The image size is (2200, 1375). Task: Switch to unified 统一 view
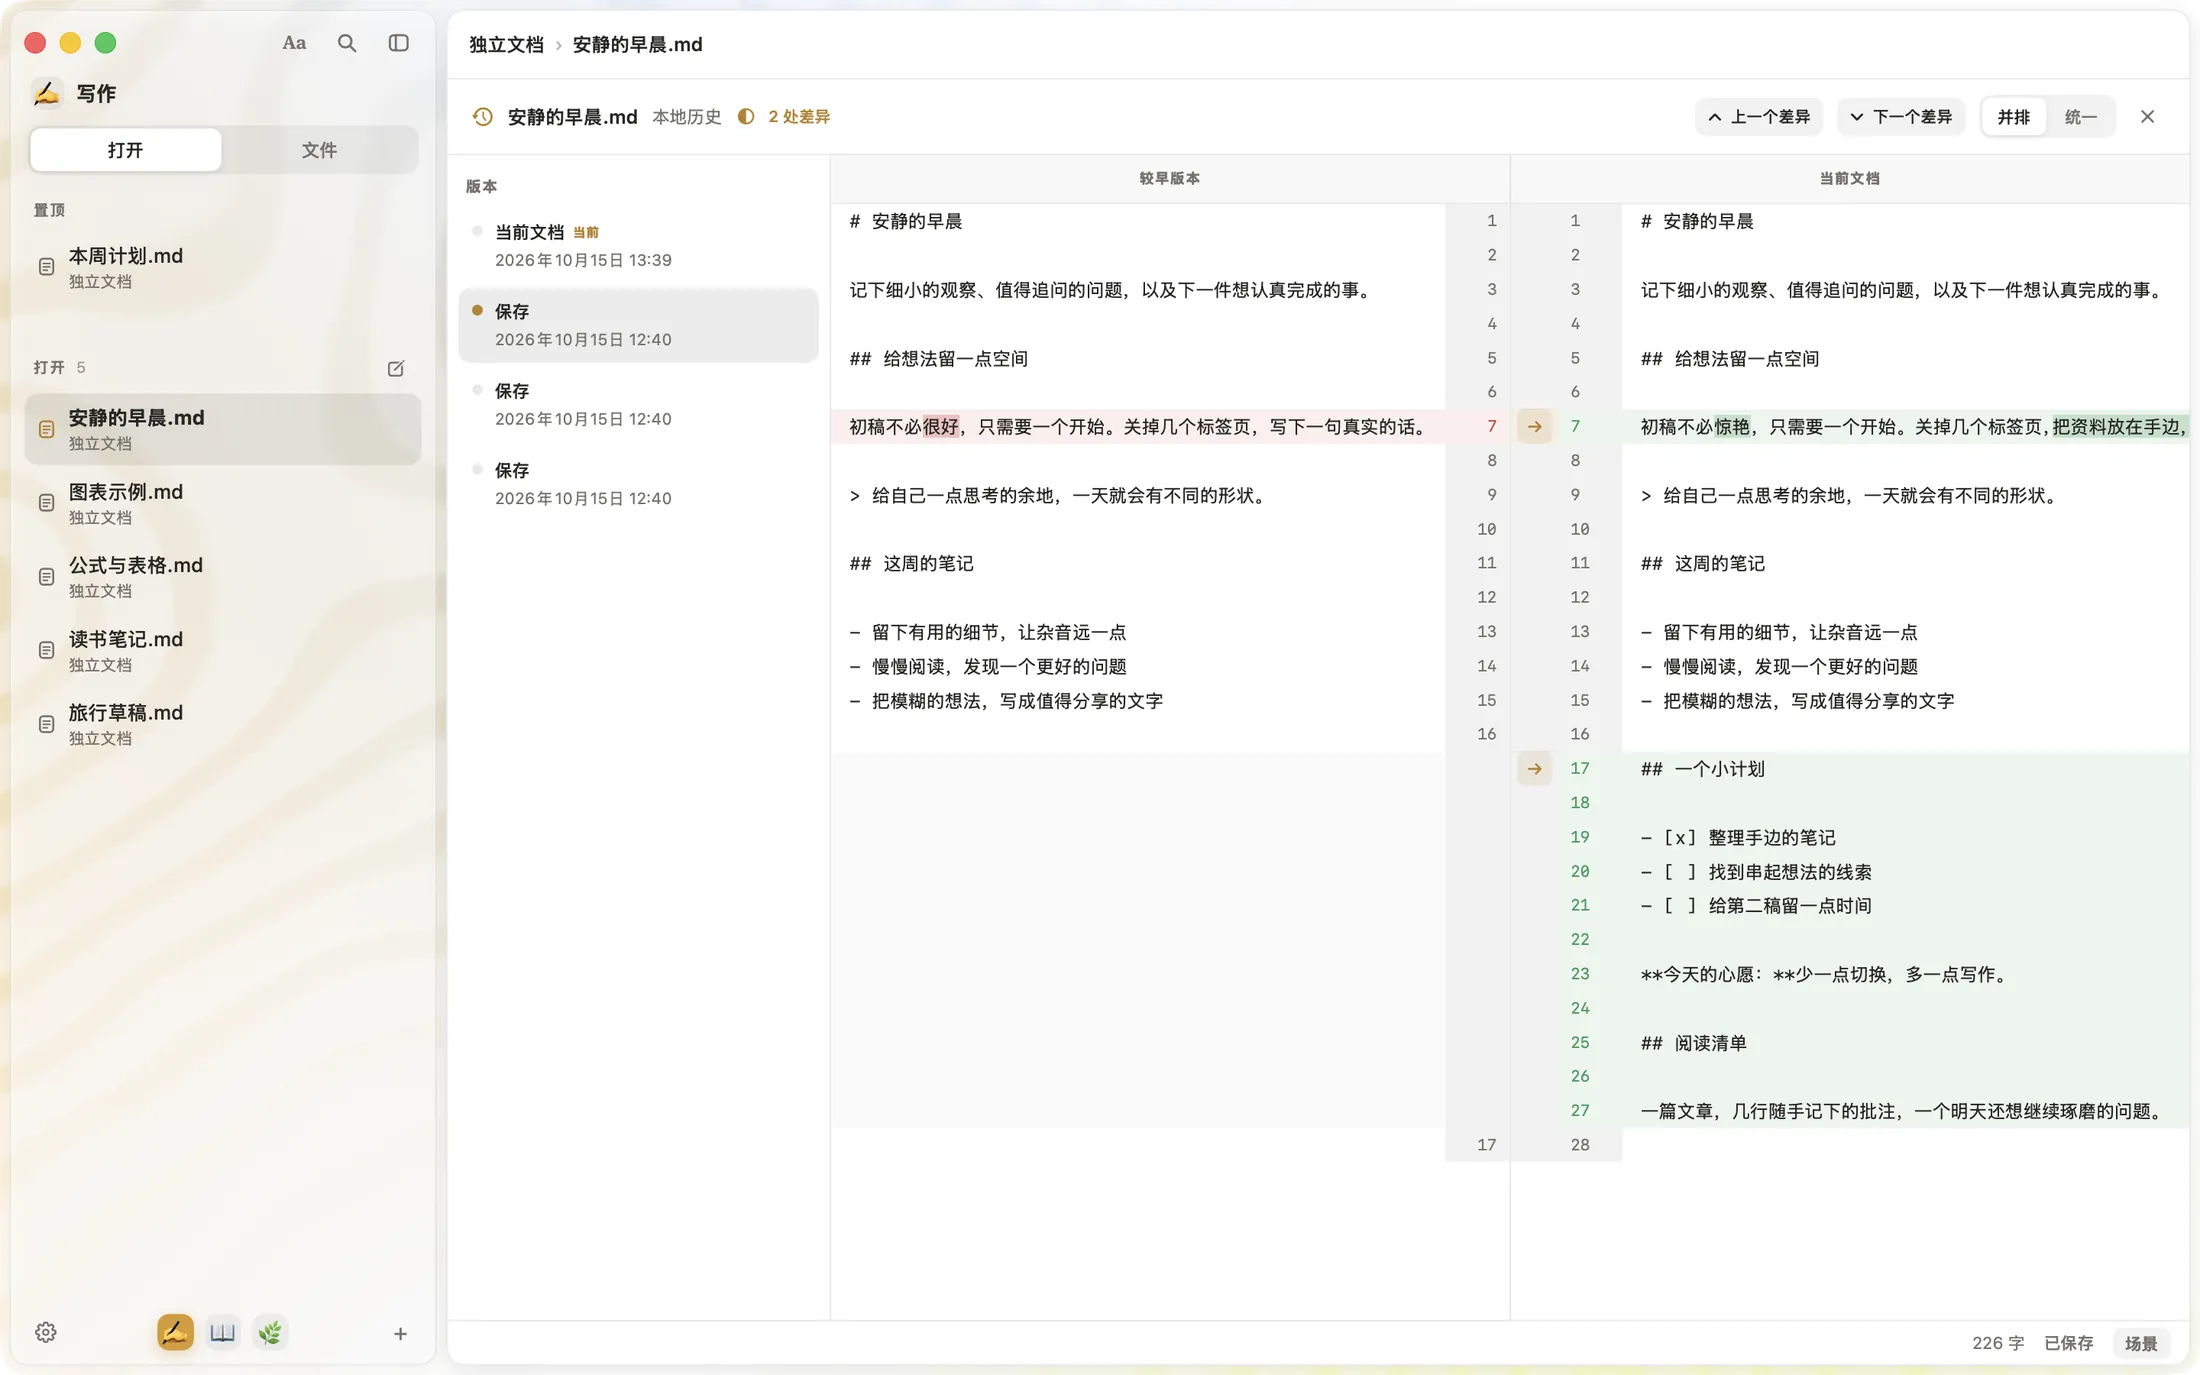(x=2080, y=117)
